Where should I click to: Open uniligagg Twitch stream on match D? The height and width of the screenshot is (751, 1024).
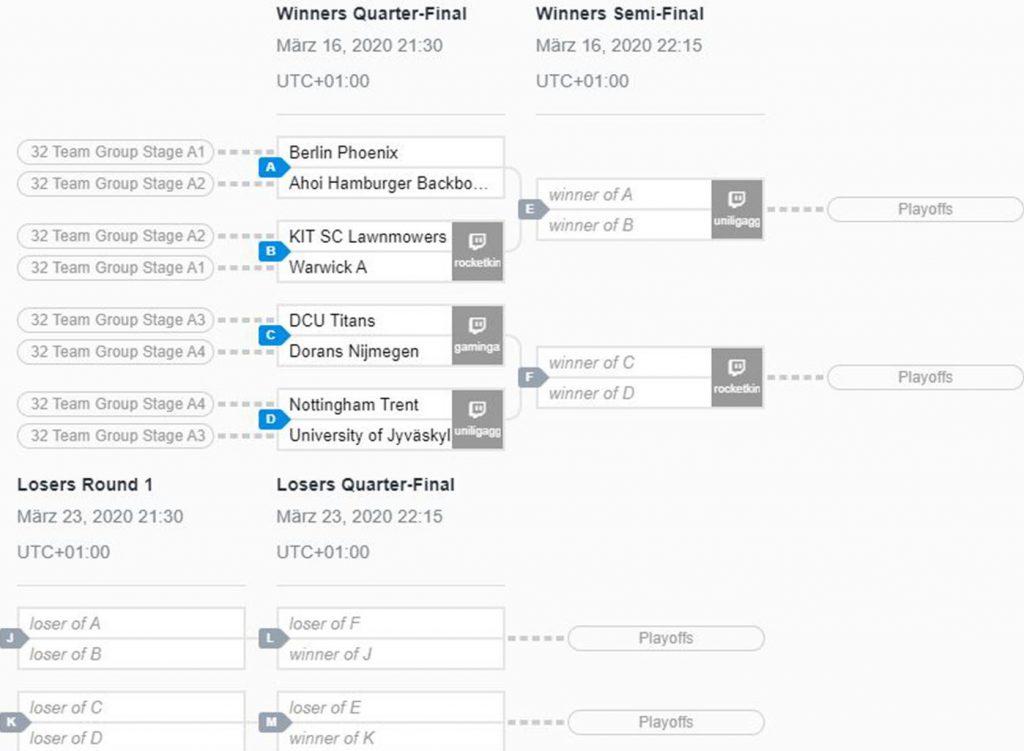click(477, 419)
